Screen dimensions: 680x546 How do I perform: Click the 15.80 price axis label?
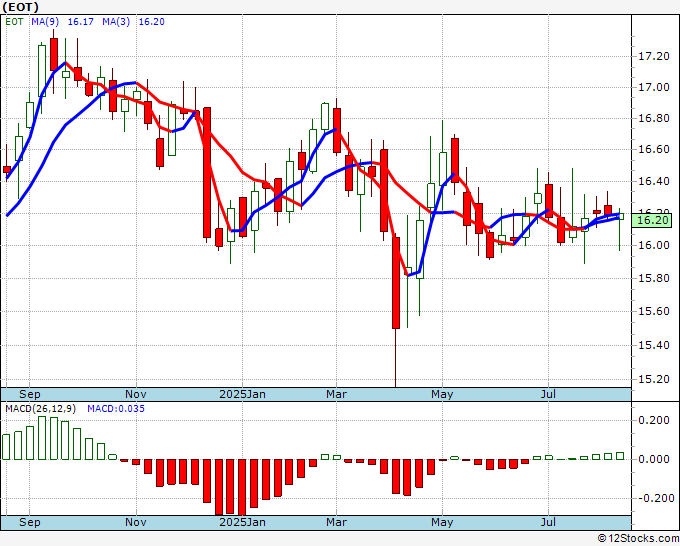(x=653, y=278)
